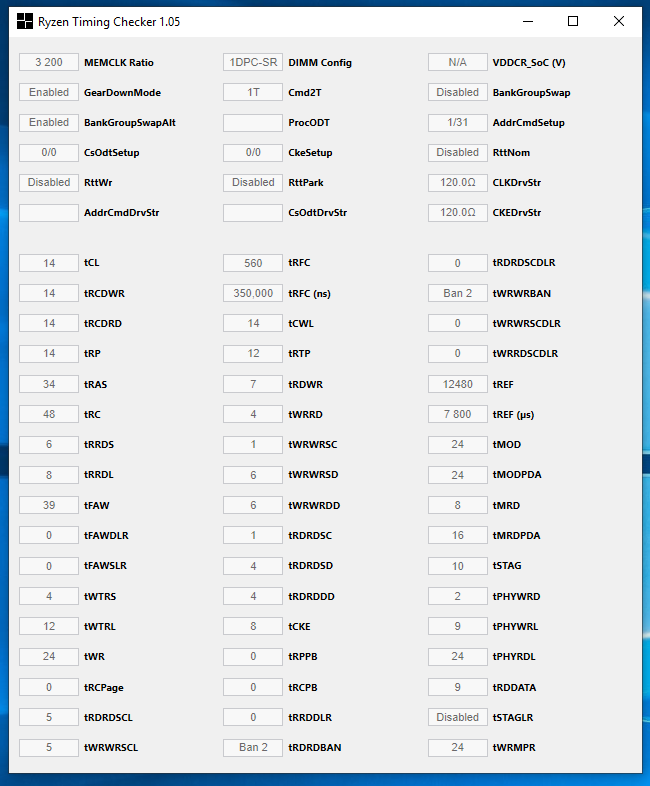This screenshot has width=650, height=786.
Task: Click the BankGroupSwapAlt value field
Action: [x=49, y=122]
